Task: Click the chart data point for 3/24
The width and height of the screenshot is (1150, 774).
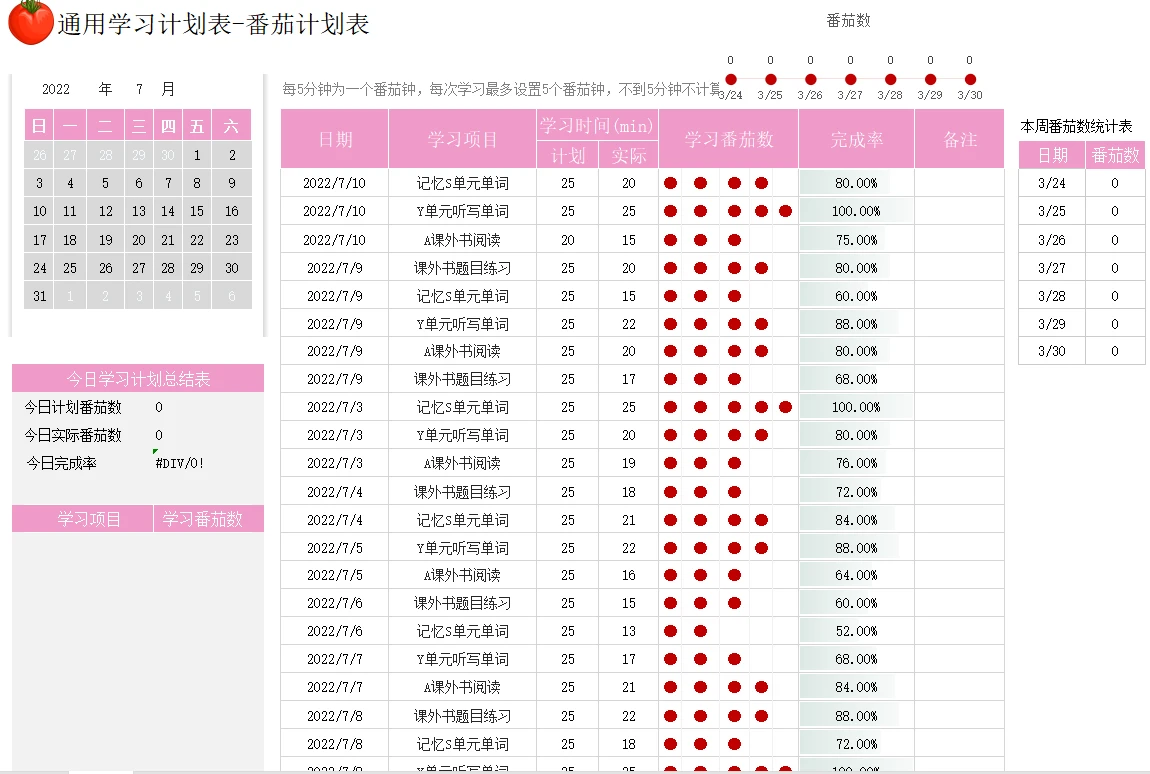Action: tap(730, 79)
